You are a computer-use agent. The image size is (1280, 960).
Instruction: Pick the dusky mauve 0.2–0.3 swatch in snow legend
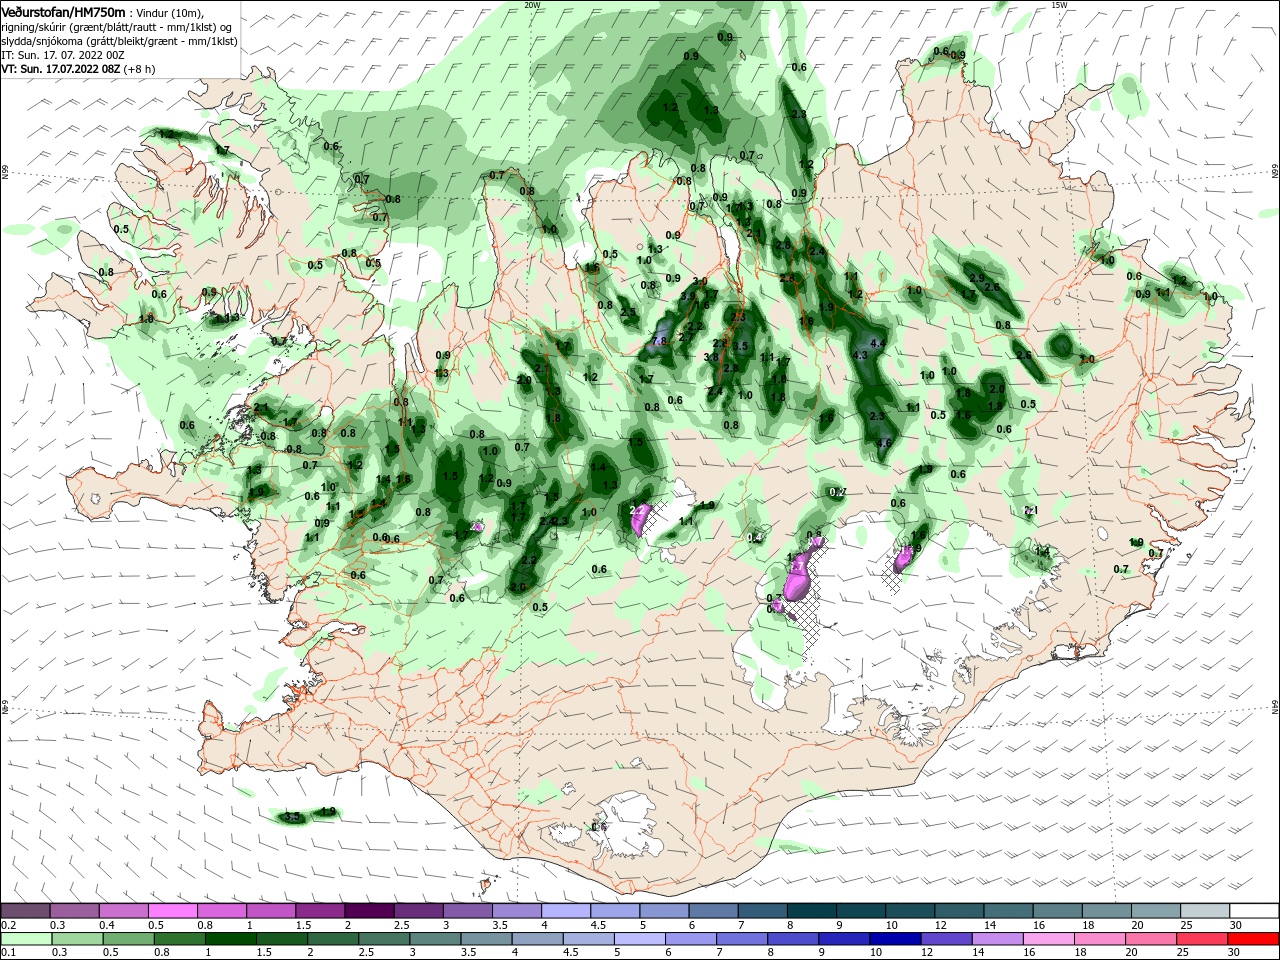coord(25,911)
